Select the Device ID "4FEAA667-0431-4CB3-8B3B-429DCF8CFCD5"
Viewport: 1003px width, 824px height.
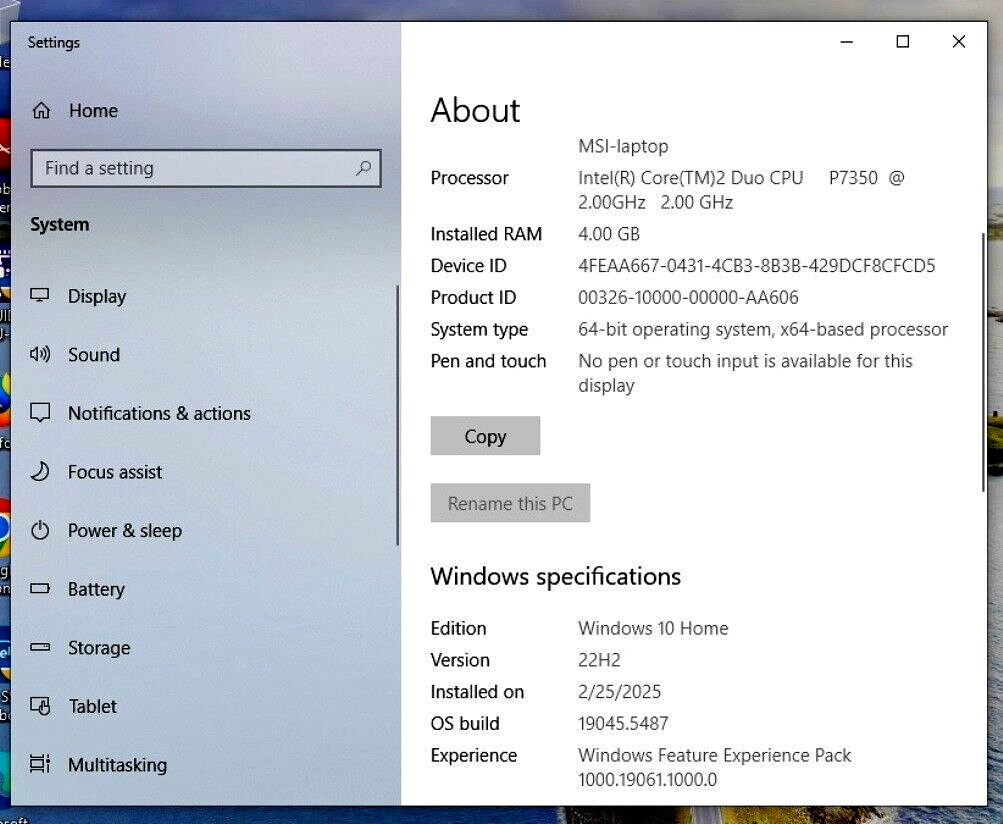click(757, 265)
